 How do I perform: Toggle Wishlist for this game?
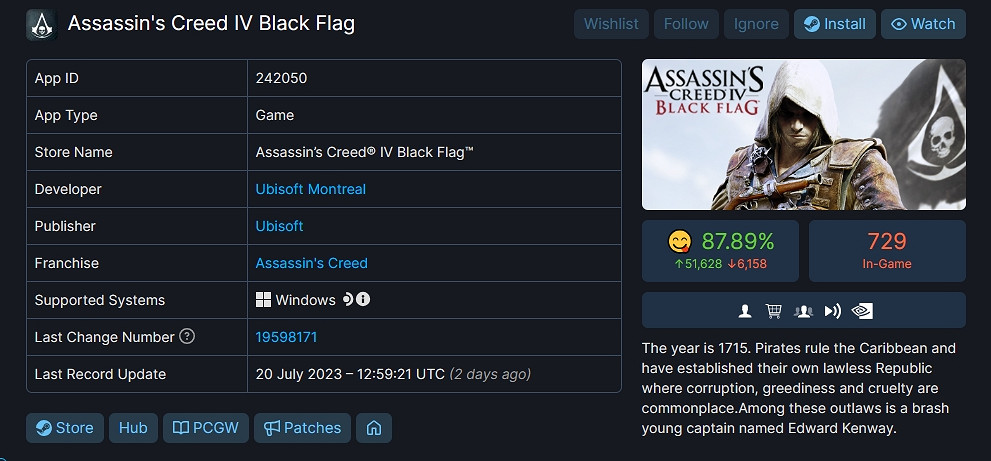[x=612, y=24]
